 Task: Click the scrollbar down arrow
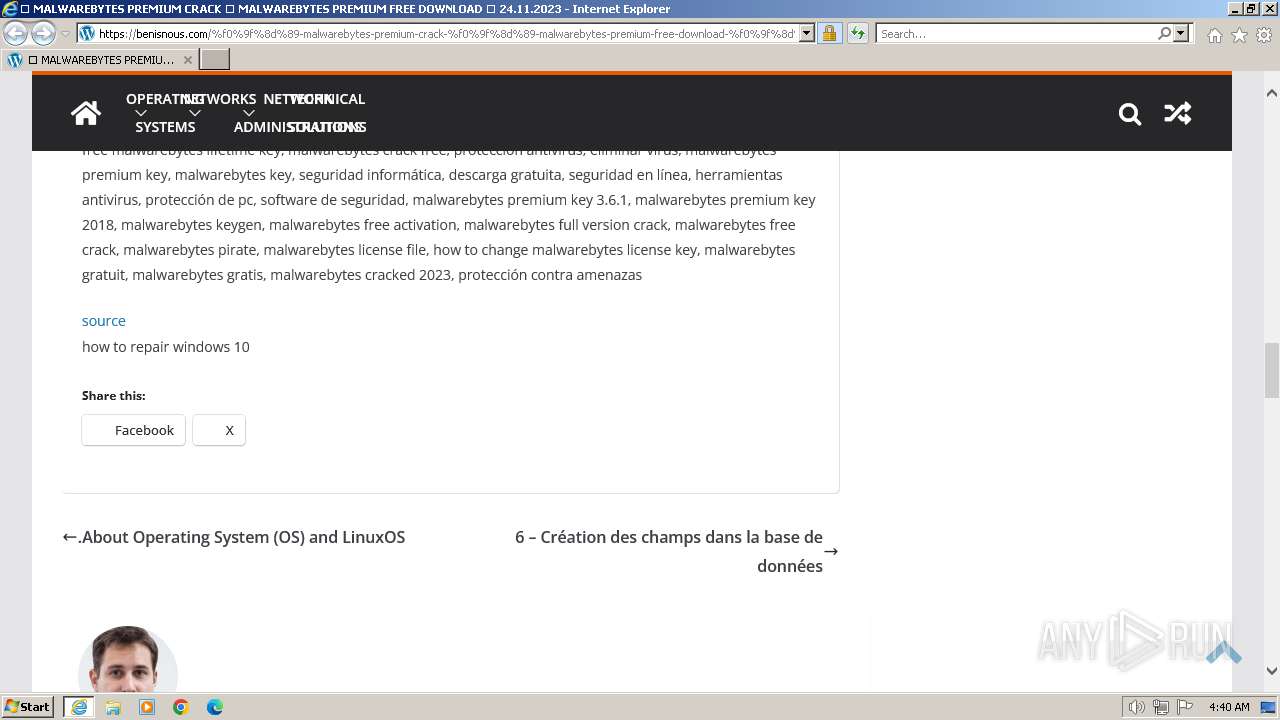[1272, 672]
